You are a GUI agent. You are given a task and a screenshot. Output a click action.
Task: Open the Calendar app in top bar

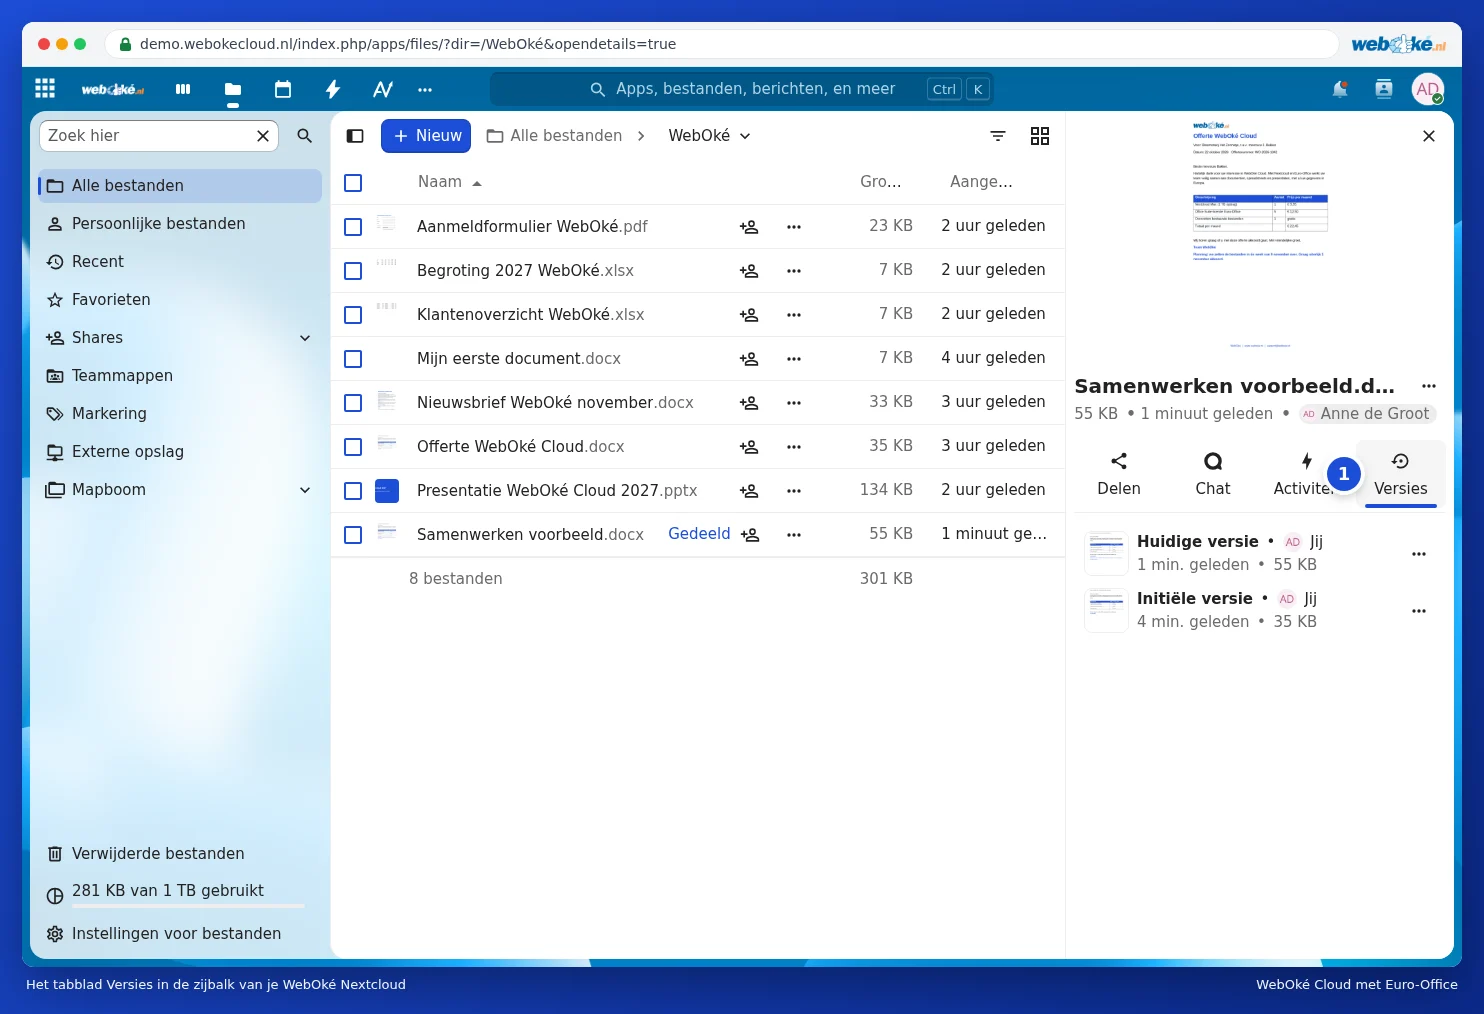[283, 89]
